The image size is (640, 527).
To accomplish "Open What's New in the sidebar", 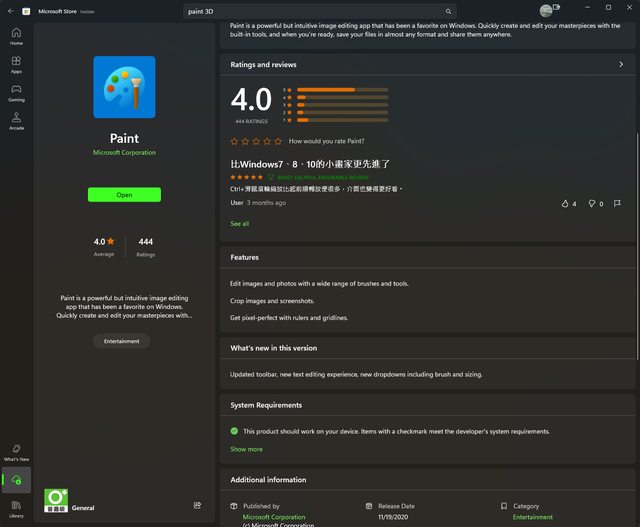I will 16,452.
